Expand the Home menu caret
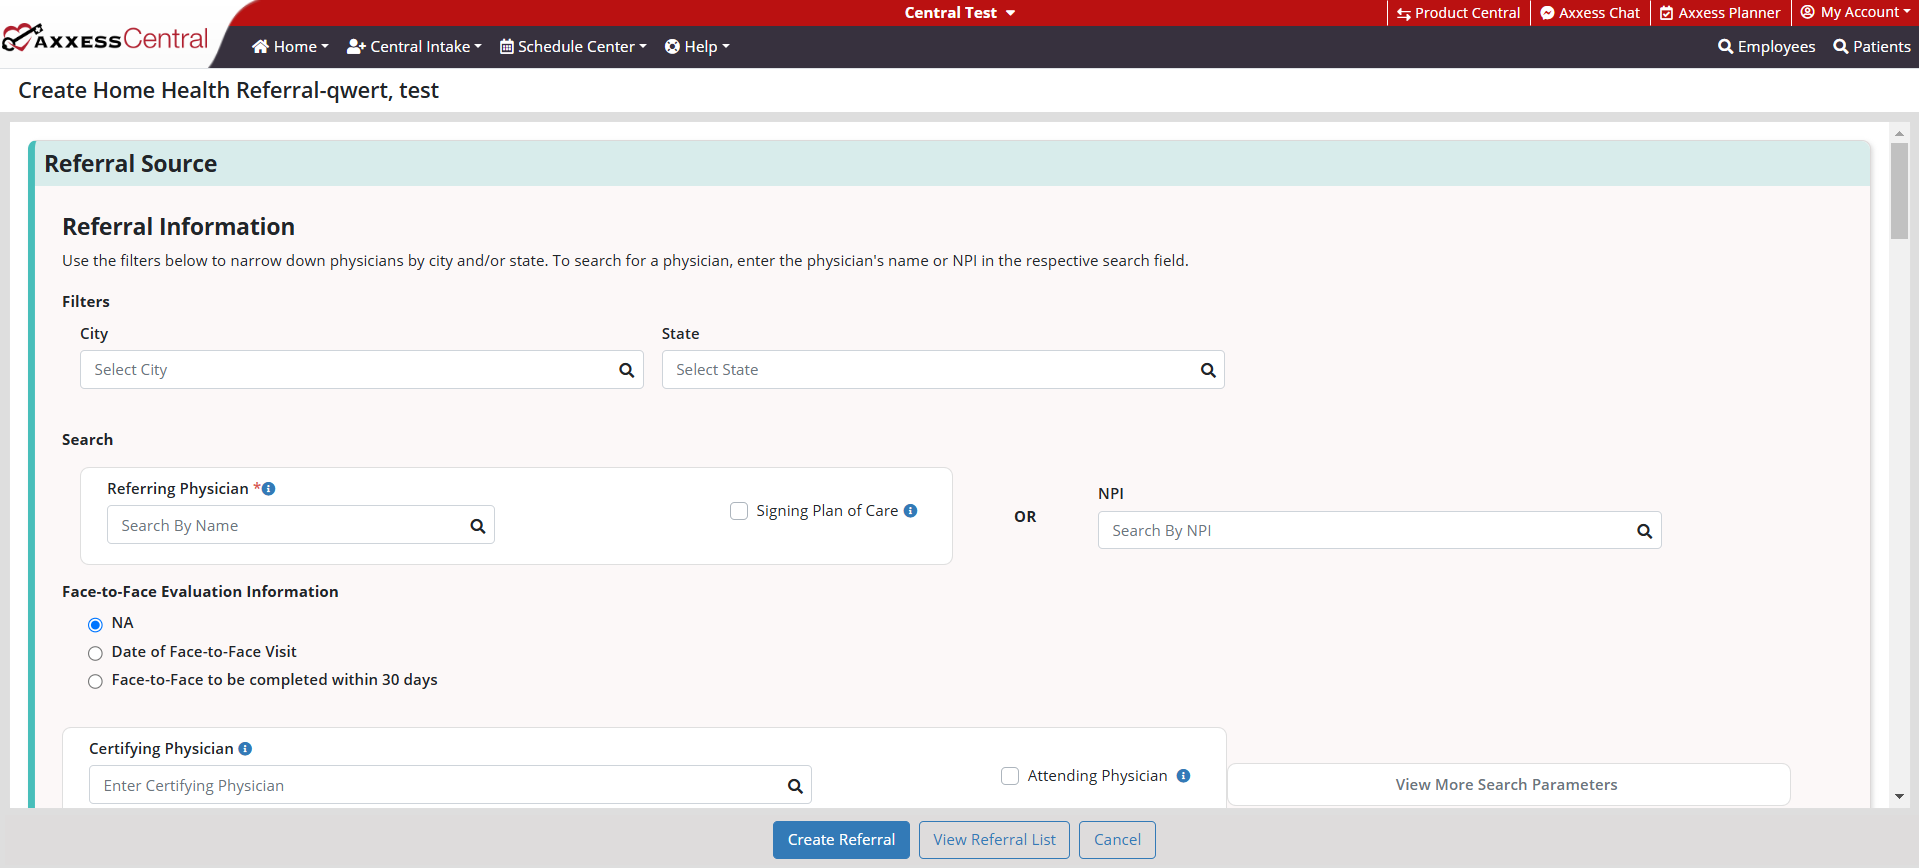The width and height of the screenshot is (1919, 868). pos(325,47)
